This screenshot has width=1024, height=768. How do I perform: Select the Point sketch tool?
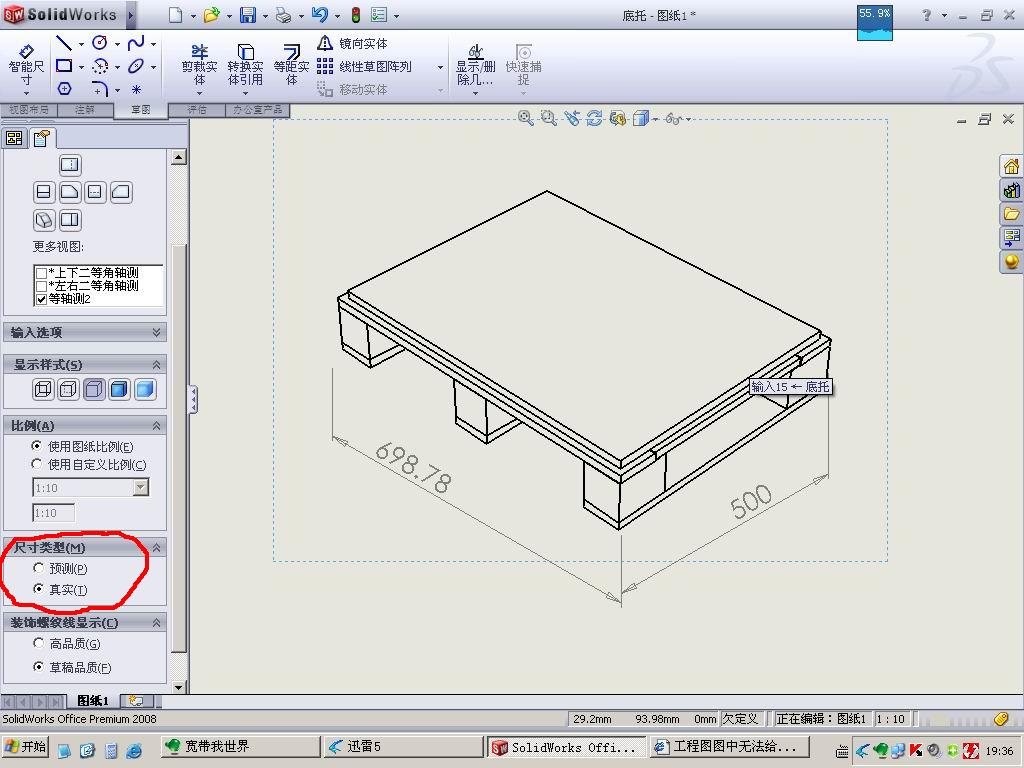(x=136, y=89)
